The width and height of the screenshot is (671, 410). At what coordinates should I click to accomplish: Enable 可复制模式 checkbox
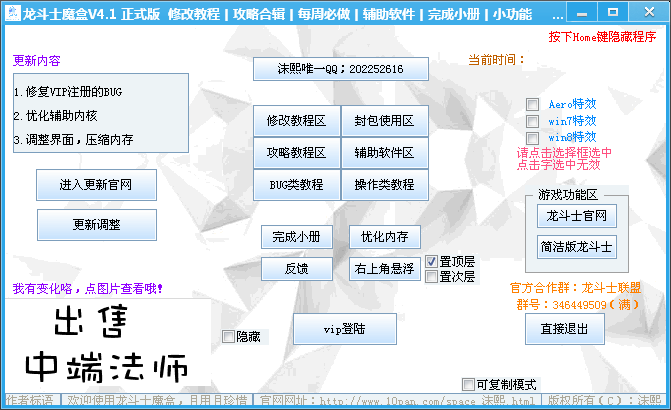click(x=469, y=384)
